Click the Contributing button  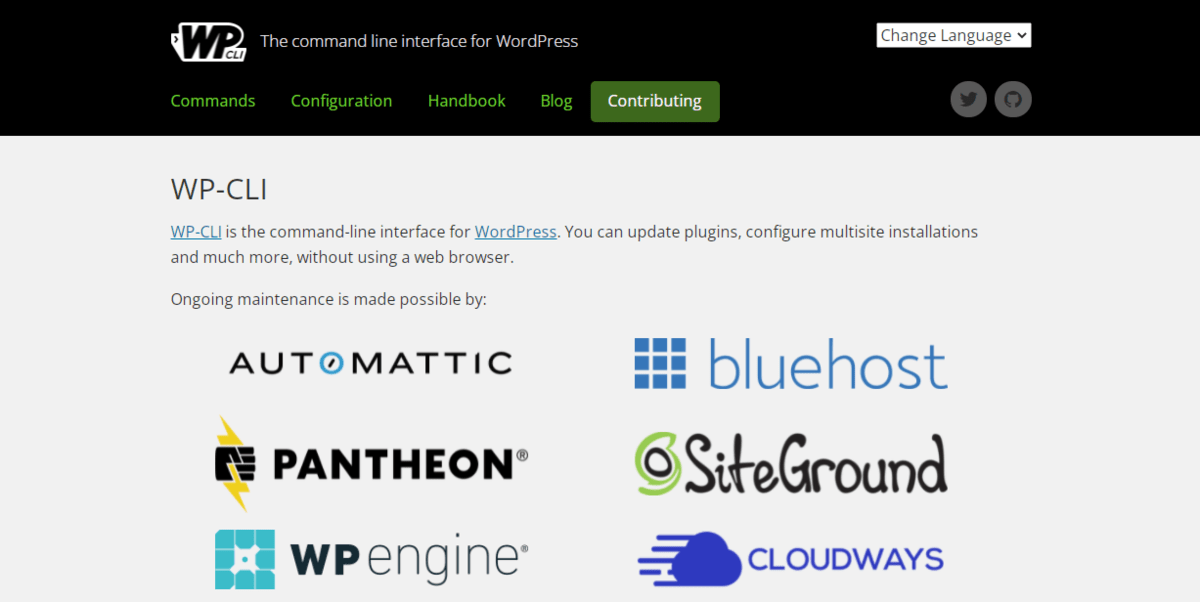655,101
